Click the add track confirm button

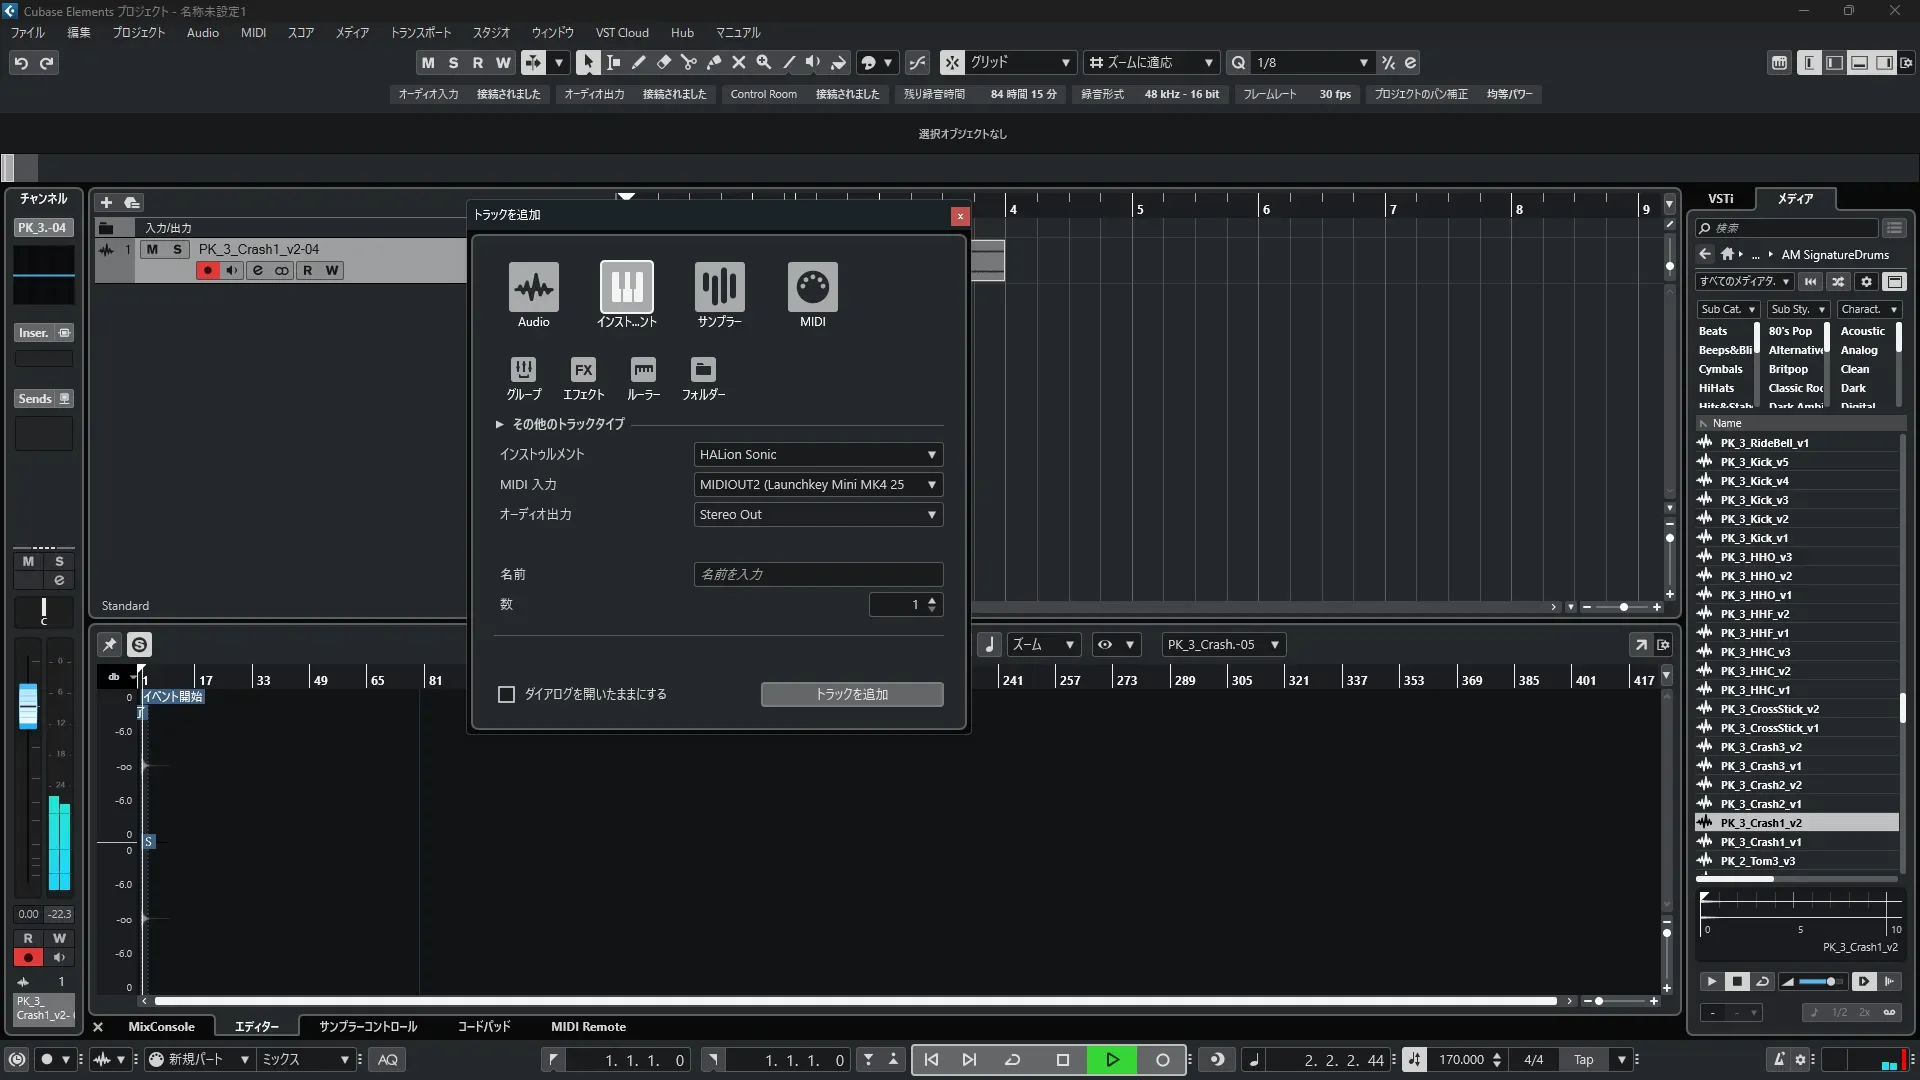click(851, 694)
